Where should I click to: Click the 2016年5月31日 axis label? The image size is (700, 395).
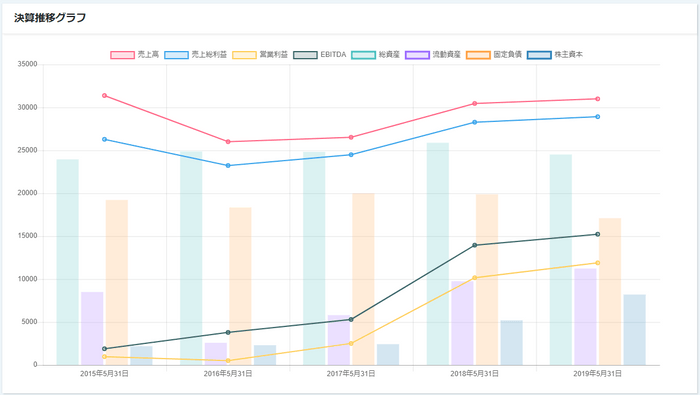point(228,374)
